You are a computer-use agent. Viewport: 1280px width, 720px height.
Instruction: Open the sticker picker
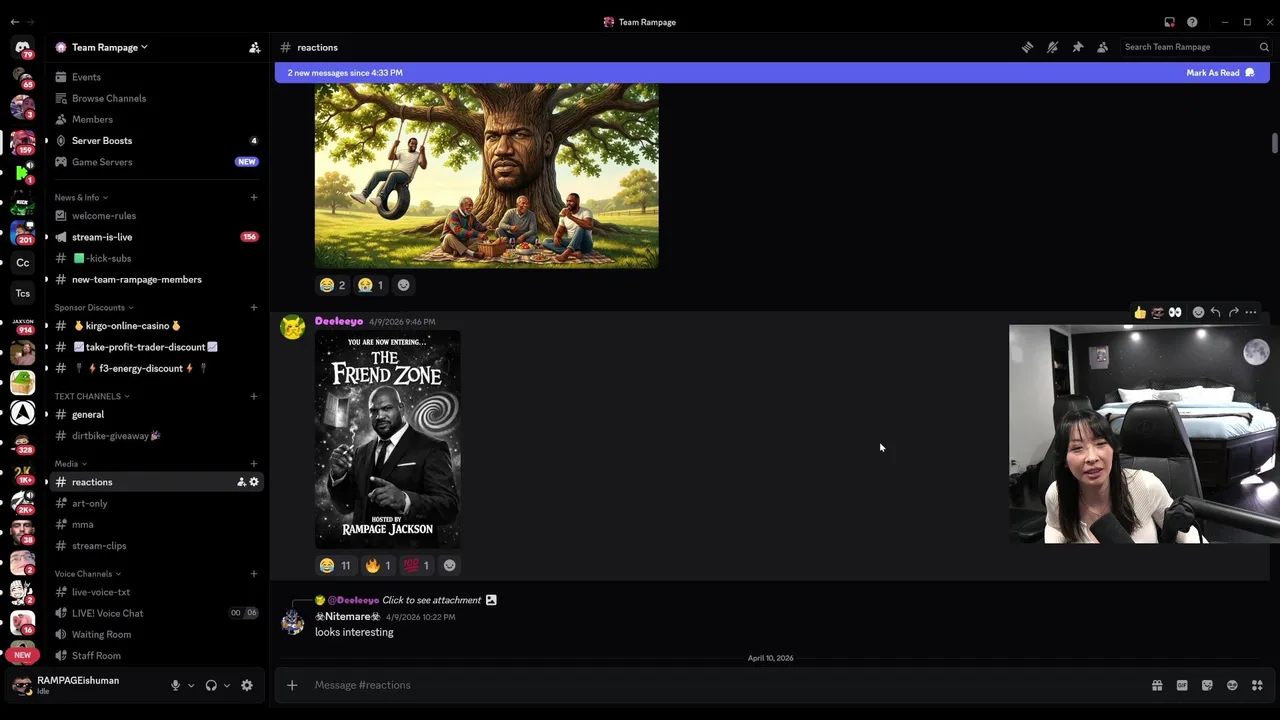[1207, 685]
